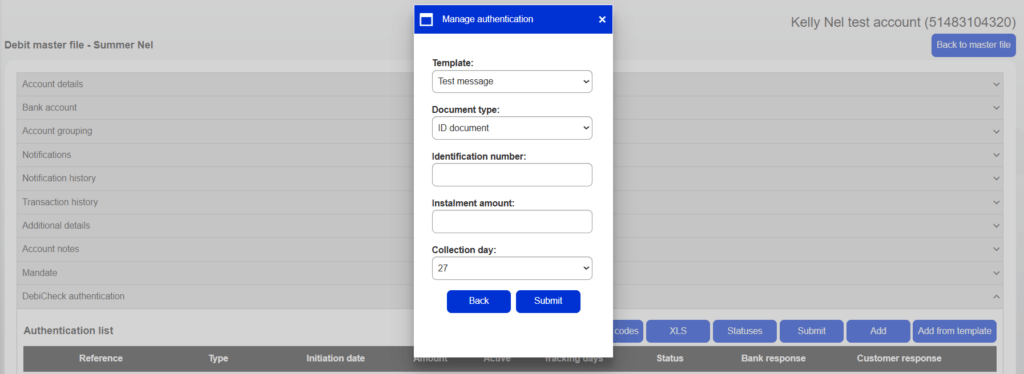
Task: Click the chevron on Account grouping row
Action: 996,132
